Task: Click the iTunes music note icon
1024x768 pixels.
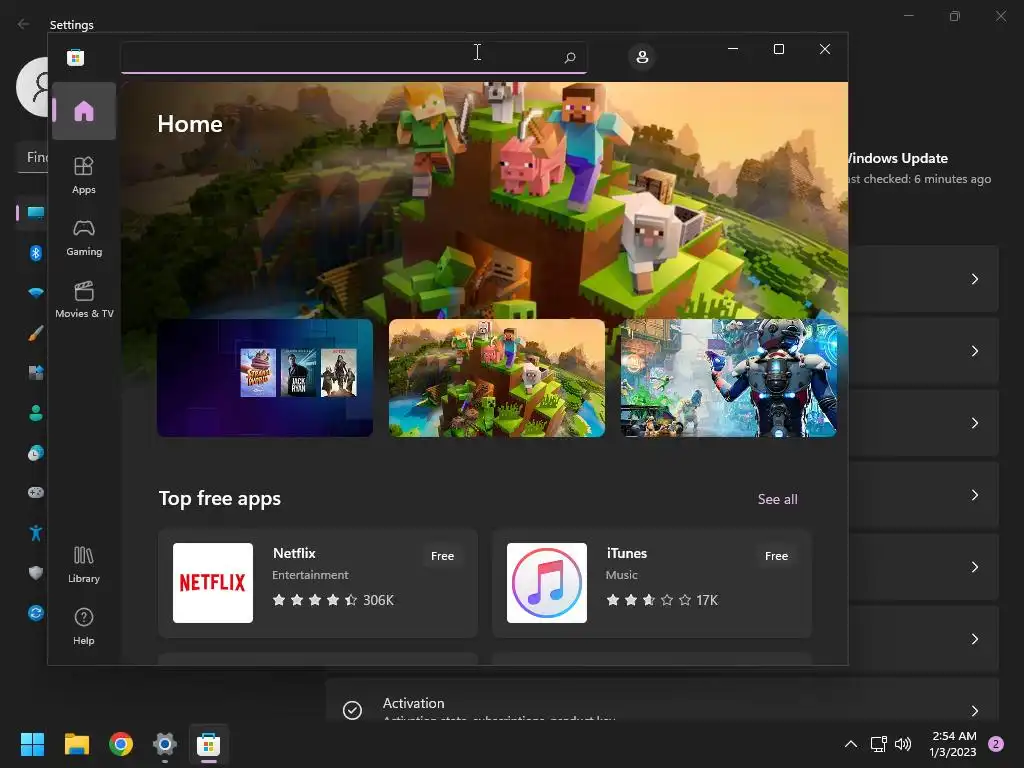Action: 547,583
